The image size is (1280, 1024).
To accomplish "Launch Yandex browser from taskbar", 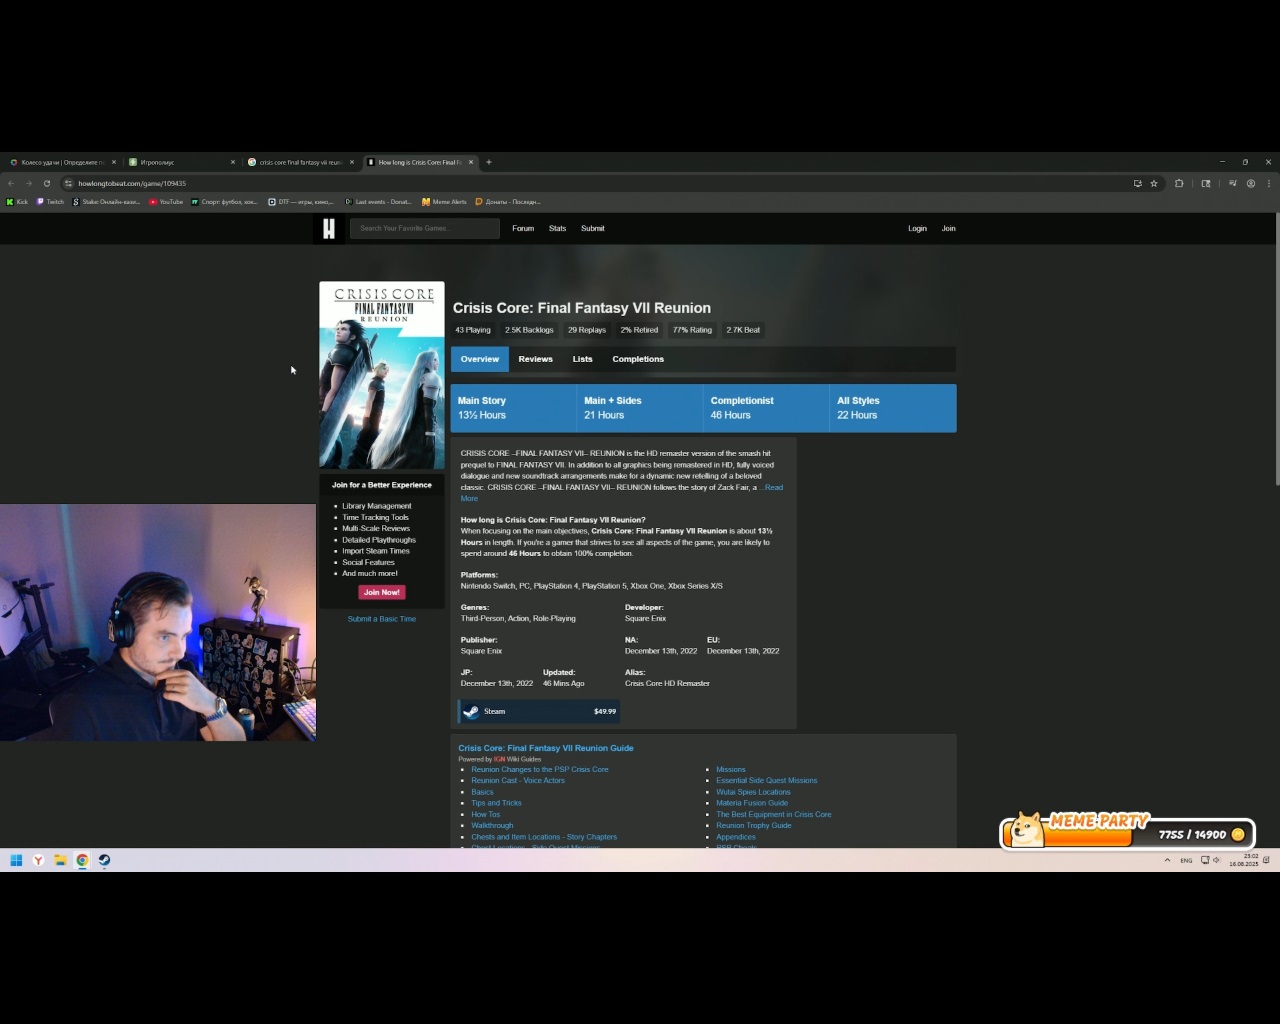I will pos(38,860).
